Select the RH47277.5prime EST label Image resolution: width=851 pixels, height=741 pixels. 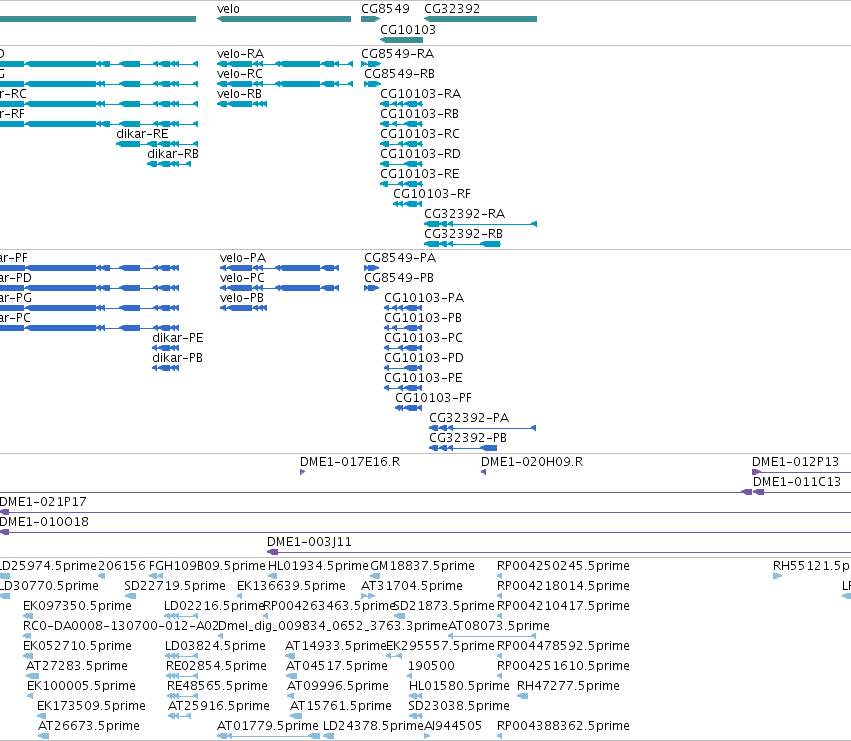pyautogui.click(x=568, y=687)
